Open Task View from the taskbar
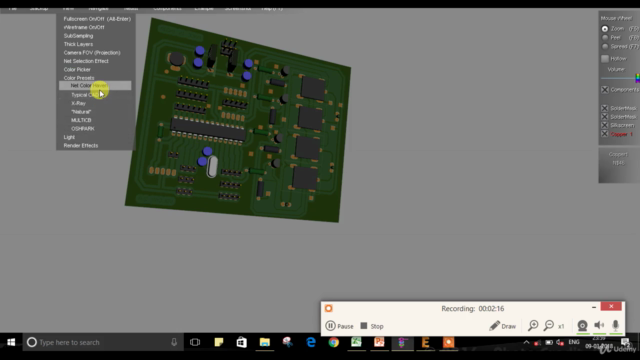This screenshot has height=360, width=640. [x=195, y=342]
